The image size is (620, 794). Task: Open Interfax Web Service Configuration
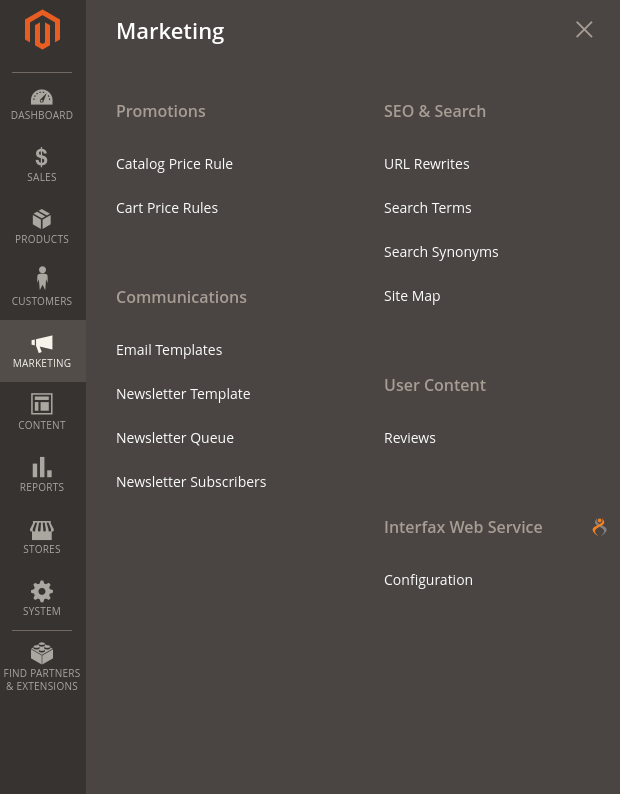click(429, 580)
